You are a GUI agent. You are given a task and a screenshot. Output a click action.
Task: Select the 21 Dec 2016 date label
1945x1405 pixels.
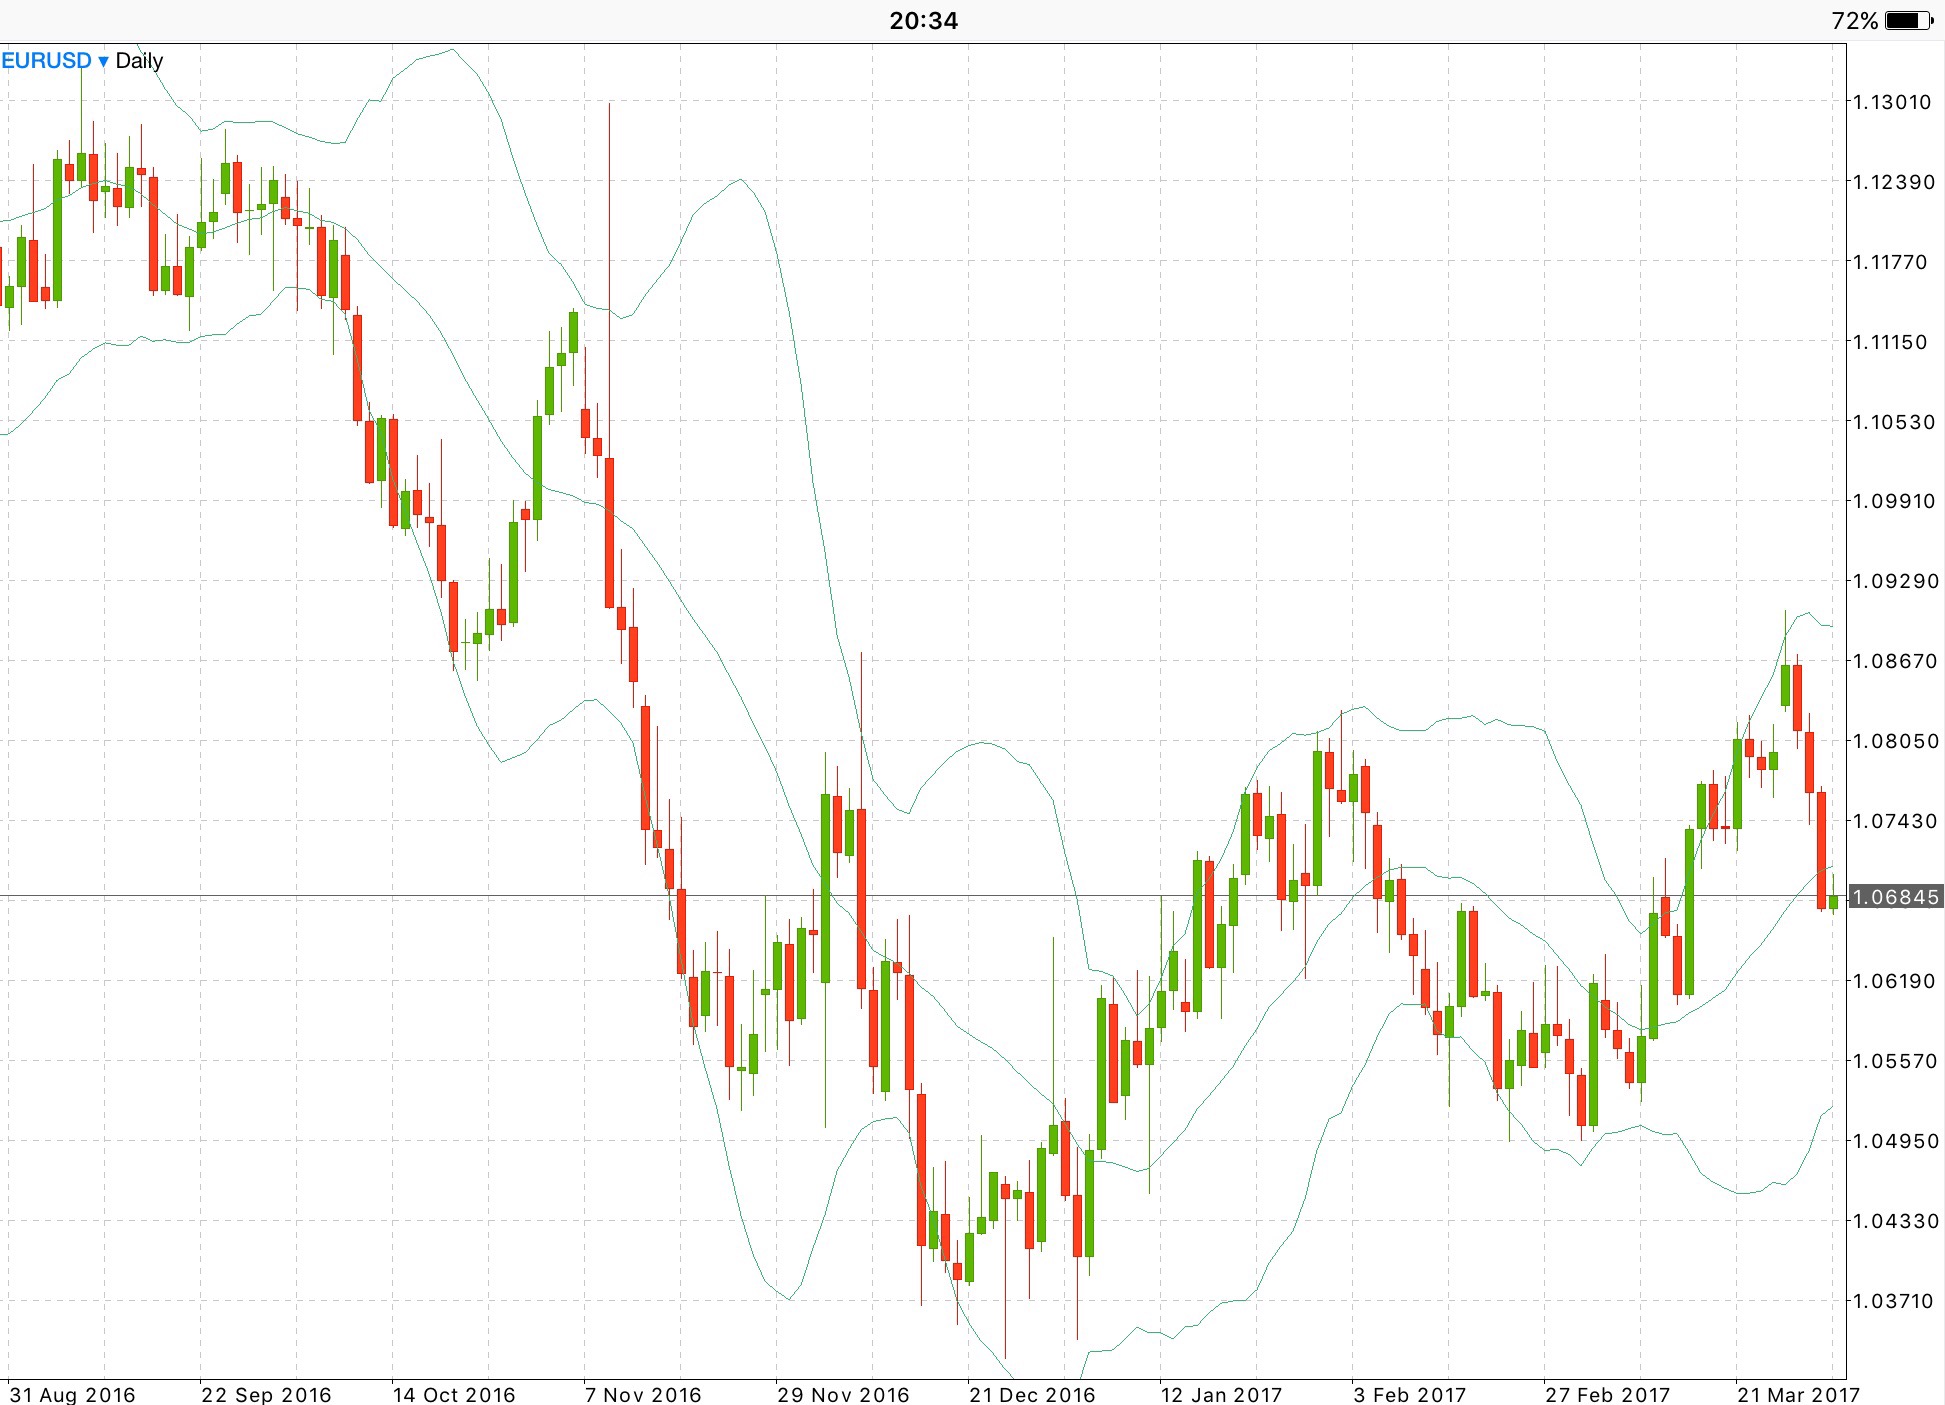pos(1032,1394)
